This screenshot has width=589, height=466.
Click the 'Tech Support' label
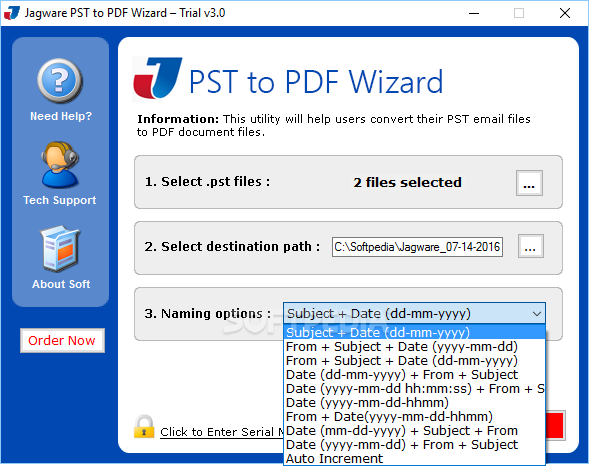[60, 200]
